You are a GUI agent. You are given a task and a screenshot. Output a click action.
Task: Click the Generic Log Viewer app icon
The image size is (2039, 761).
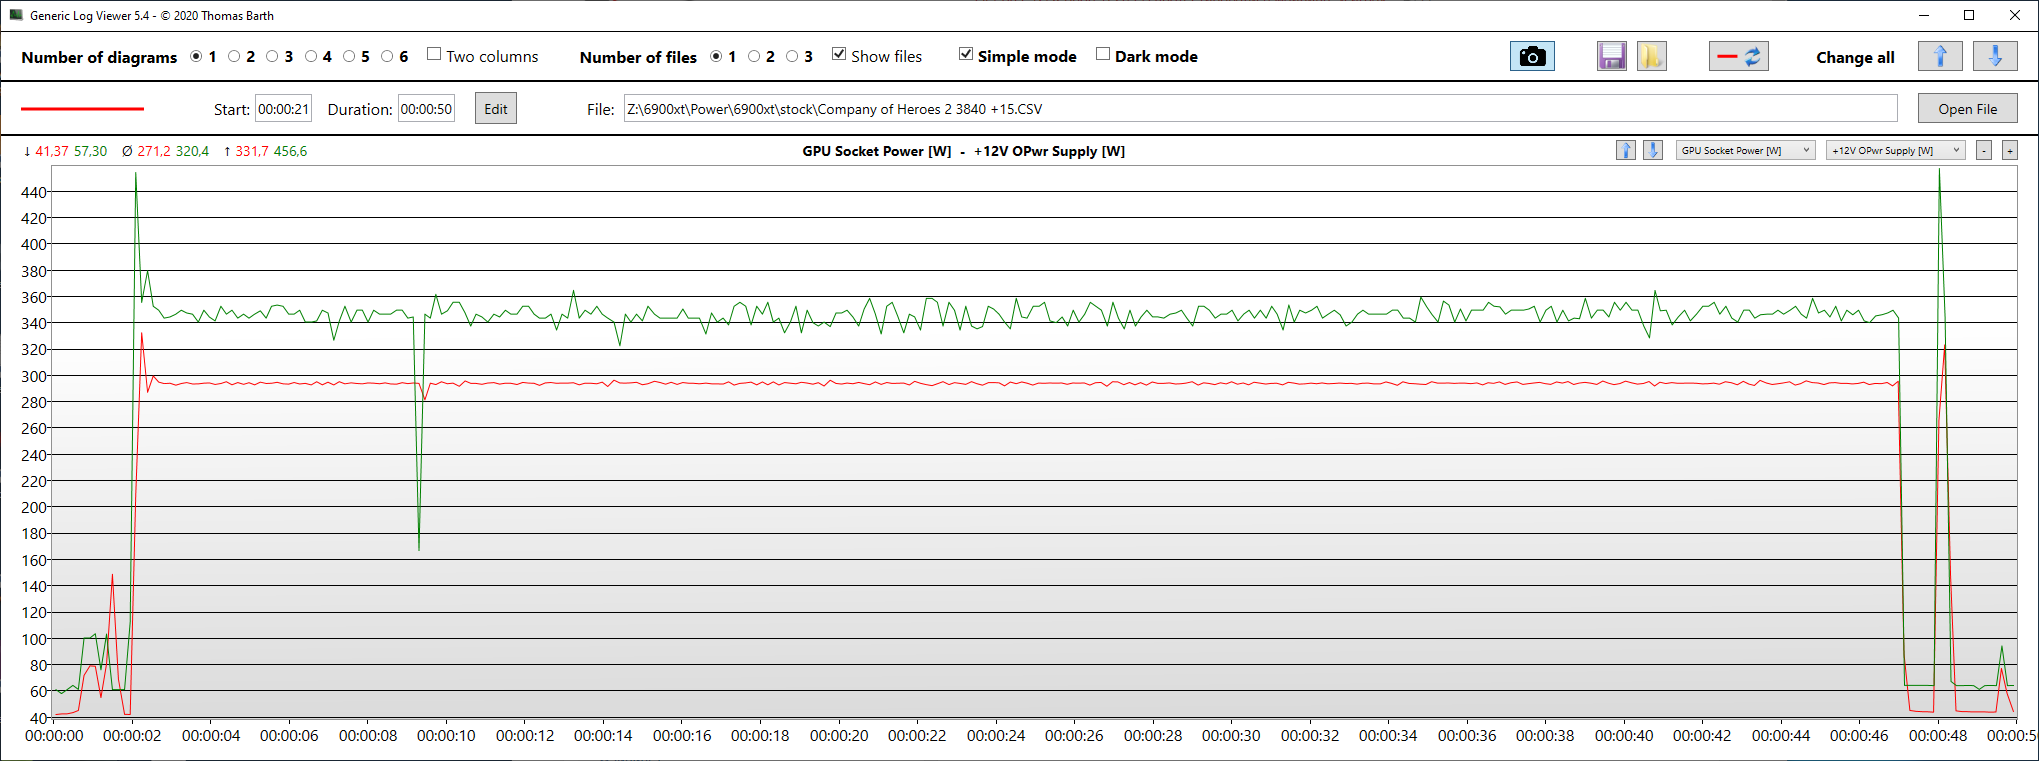click(x=16, y=15)
